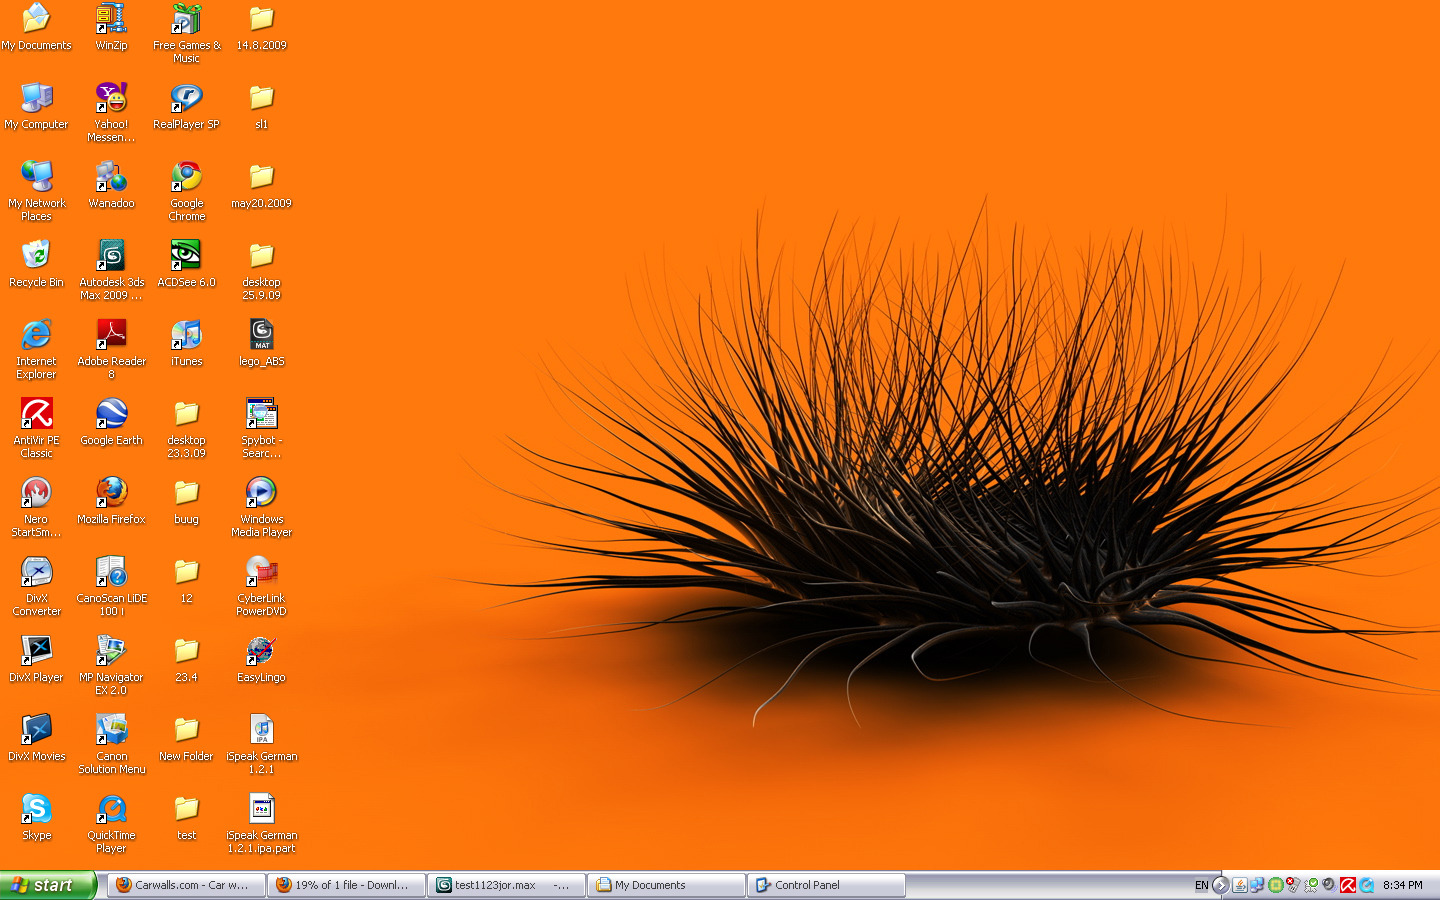Select the Recycle Bin icon
Screen dimensions: 1440x900
point(36,256)
